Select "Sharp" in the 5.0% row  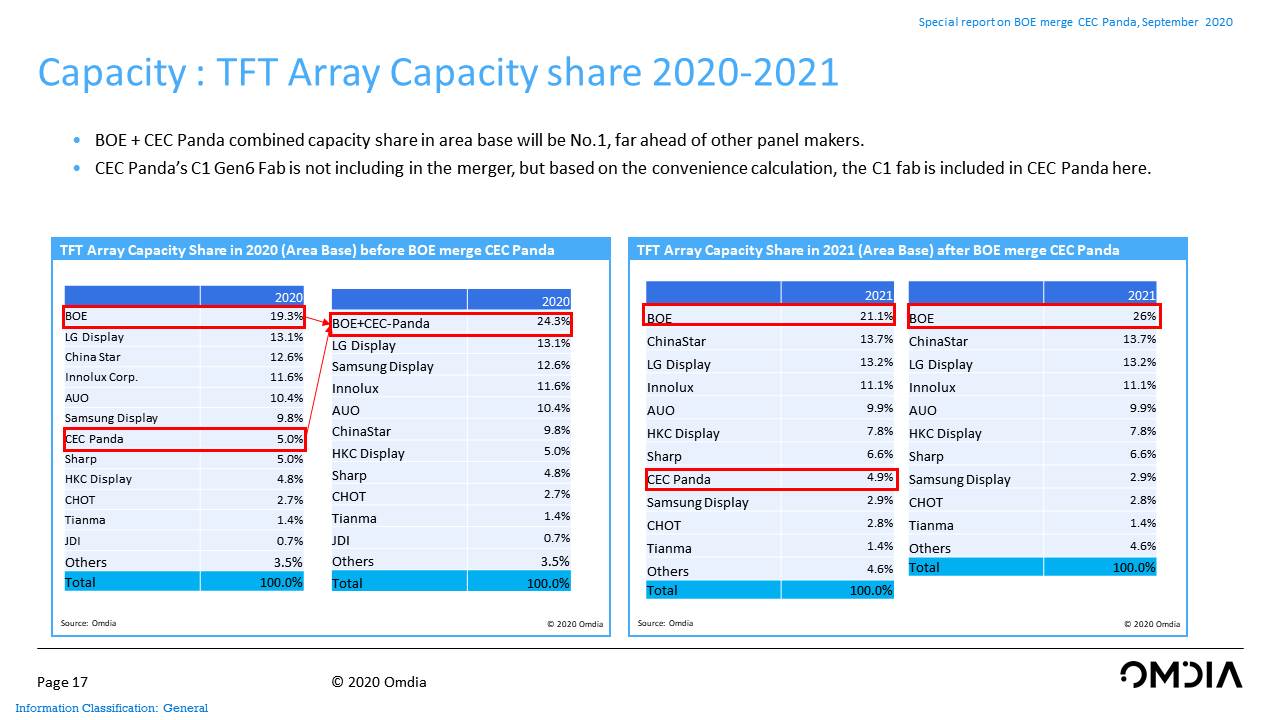pyautogui.click(x=81, y=459)
